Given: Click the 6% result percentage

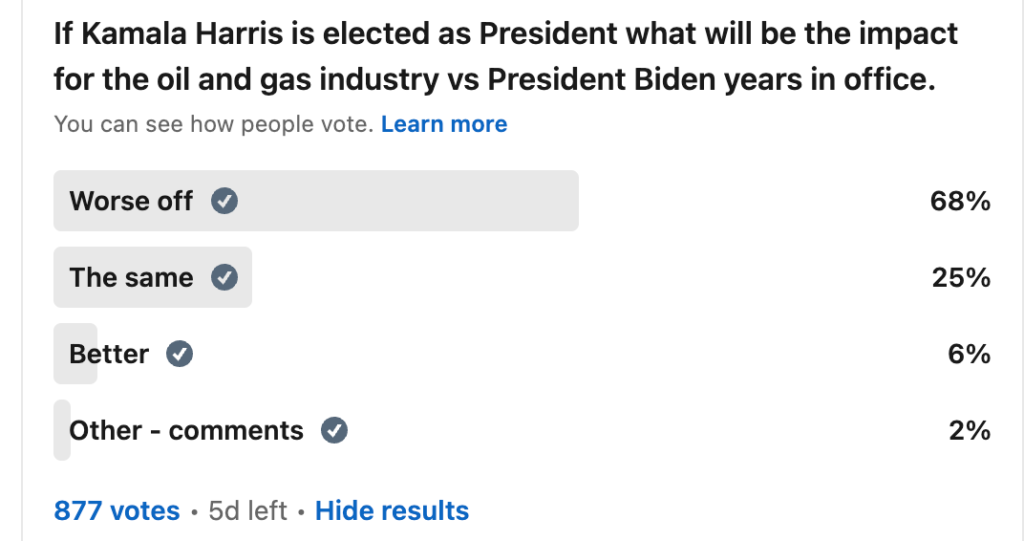Looking at the screenshot, I should pyautogui.click(x=968, y=354).
